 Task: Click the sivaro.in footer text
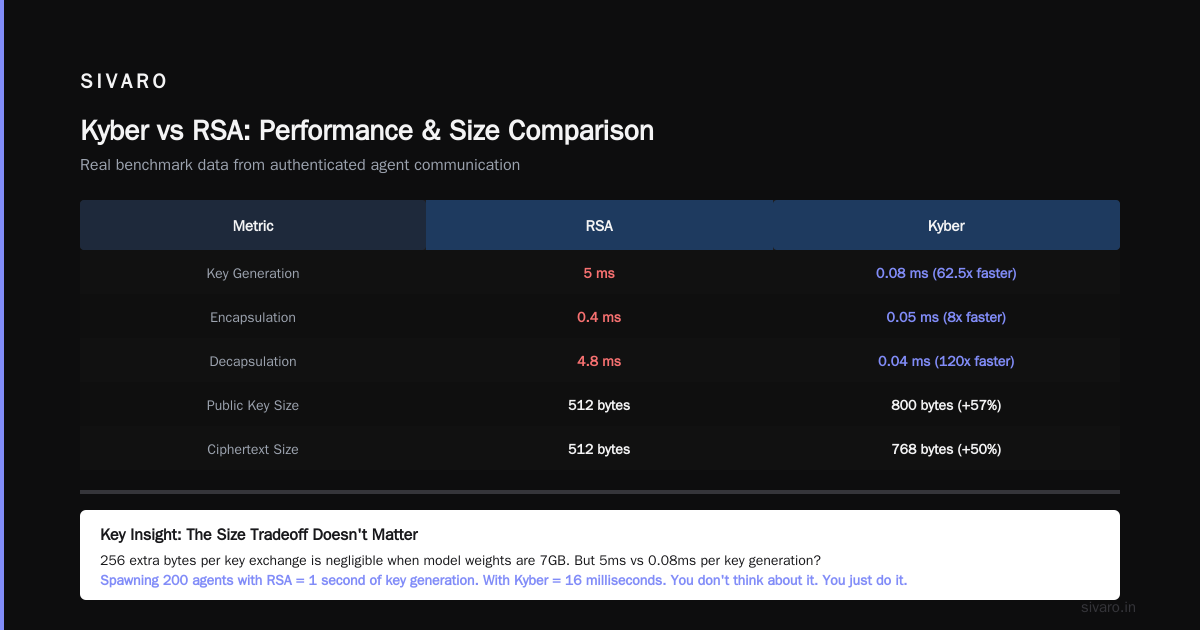(1108, 607)
